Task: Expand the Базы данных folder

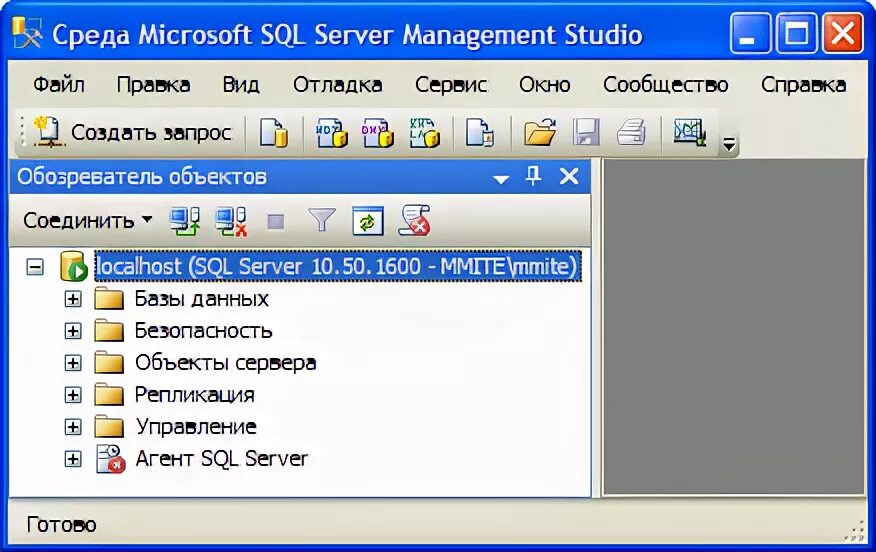Action: pos(73,299)
